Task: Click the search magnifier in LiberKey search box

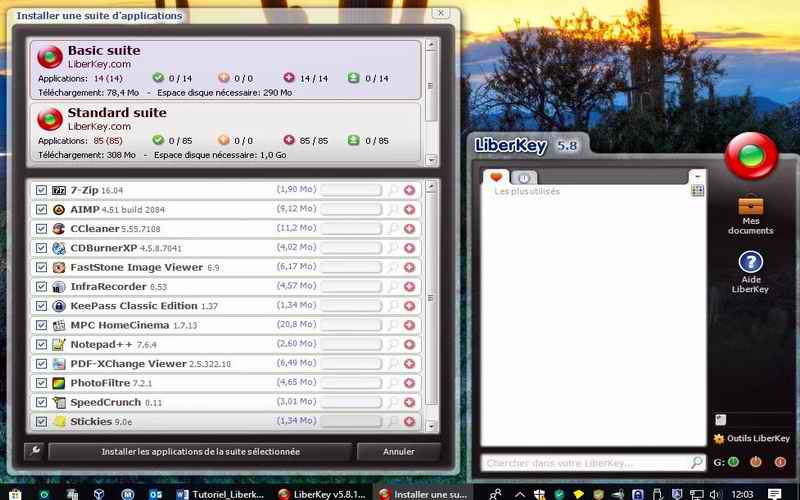Action: tap(696, 463)
